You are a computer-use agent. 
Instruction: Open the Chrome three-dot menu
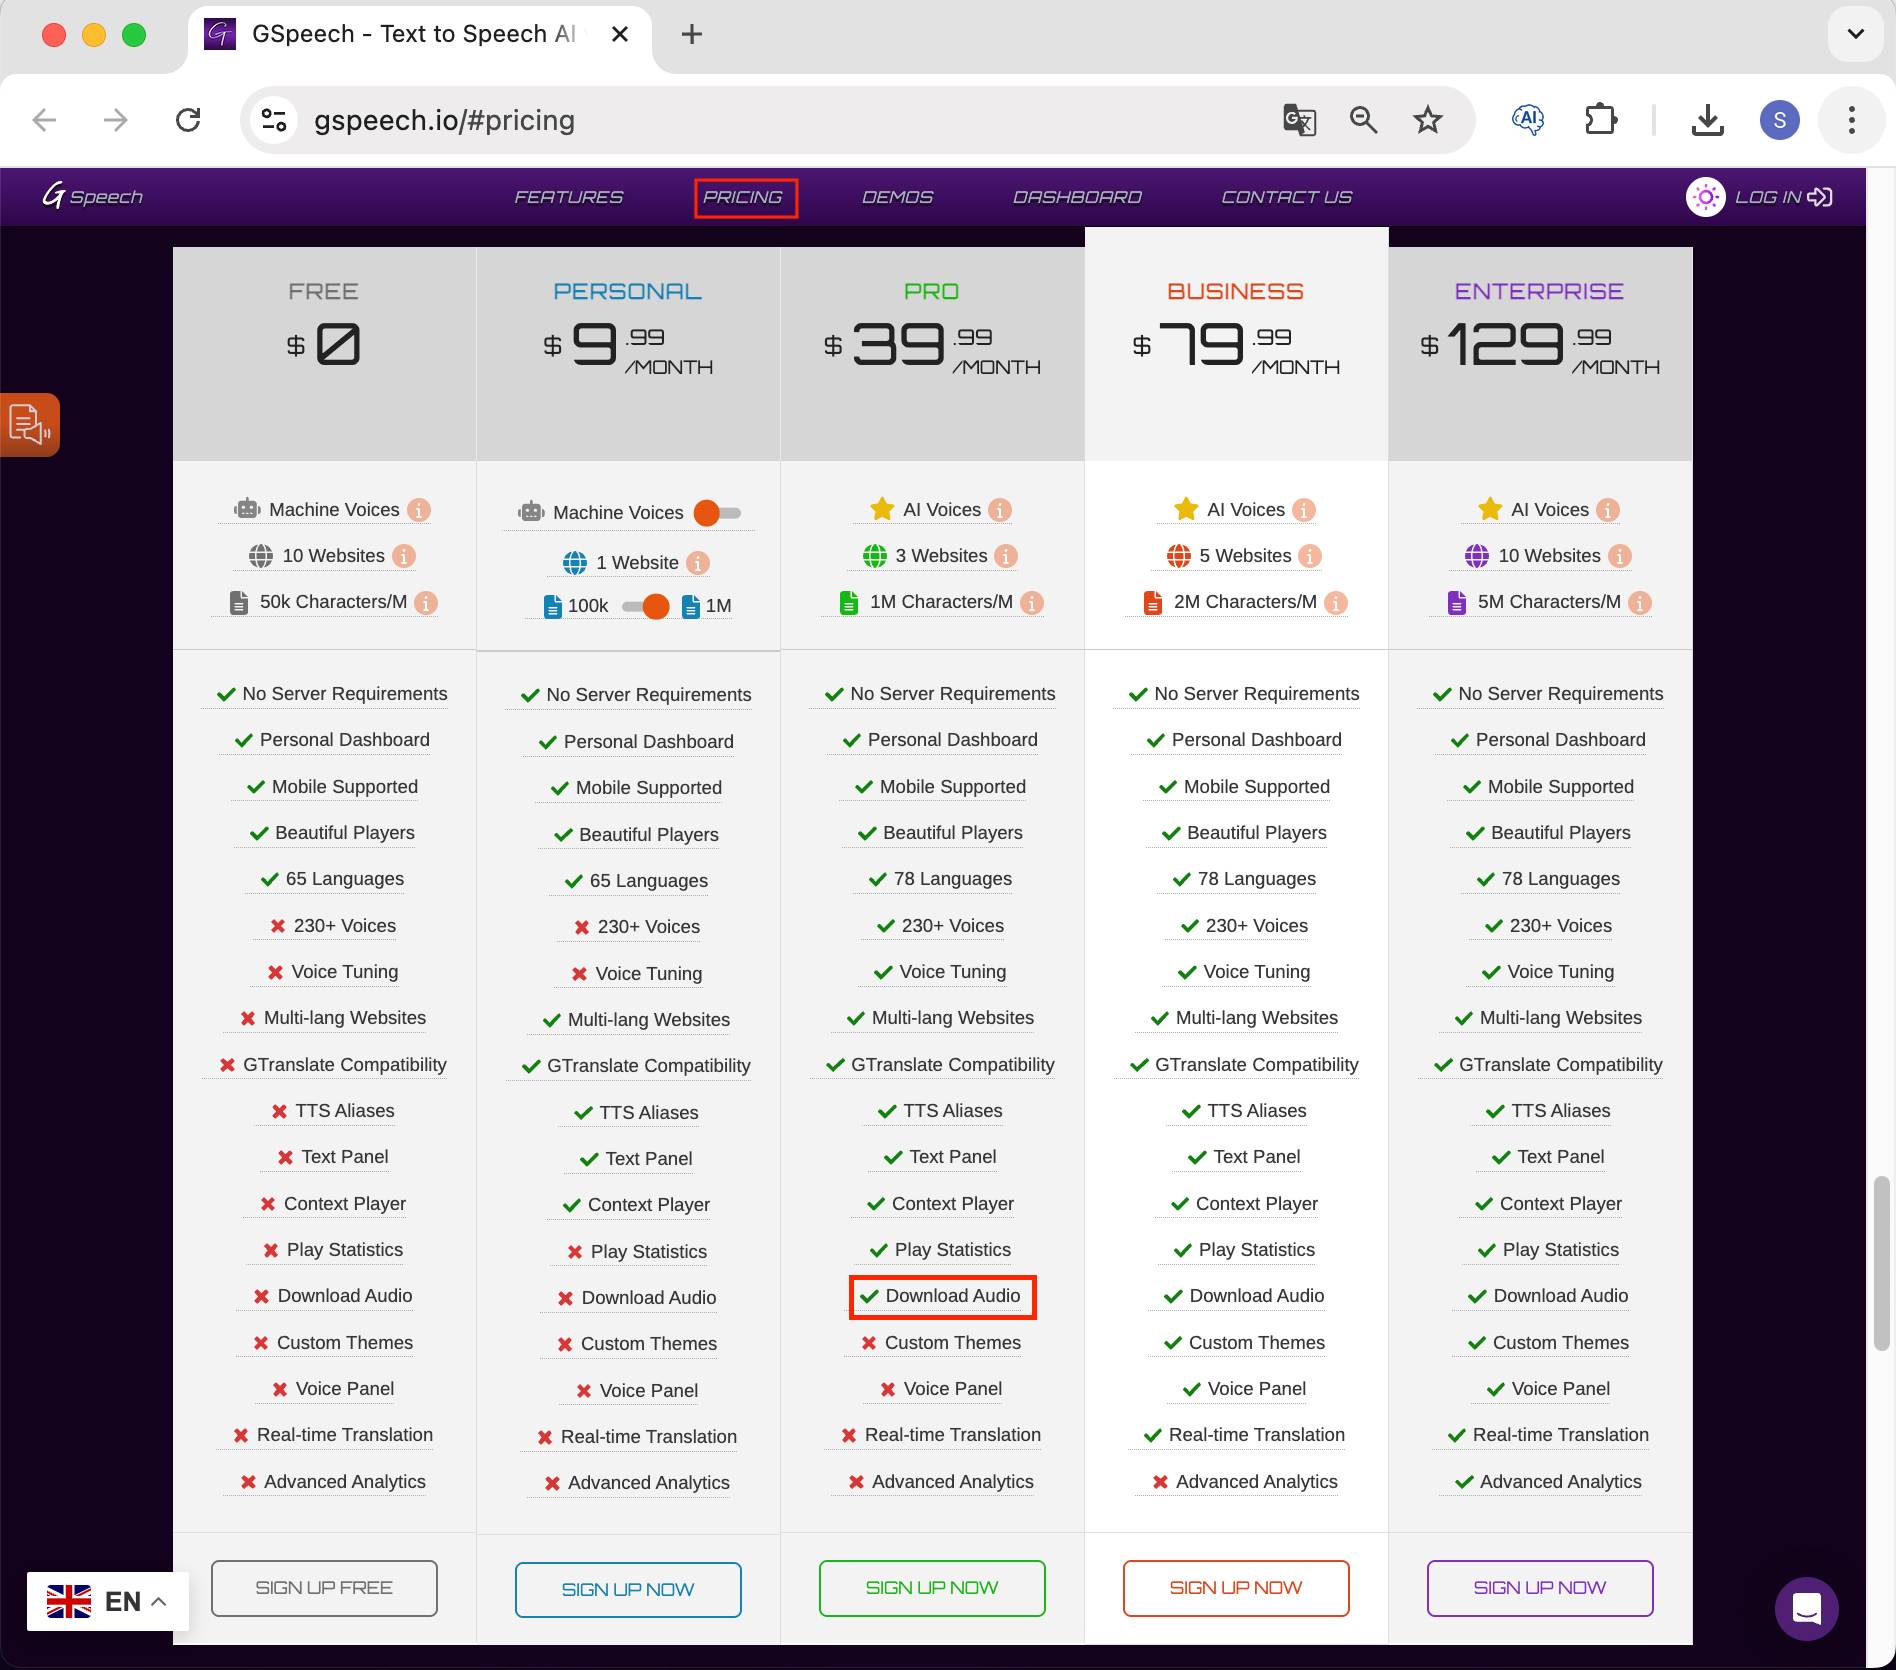click(x=1851, y=120)
